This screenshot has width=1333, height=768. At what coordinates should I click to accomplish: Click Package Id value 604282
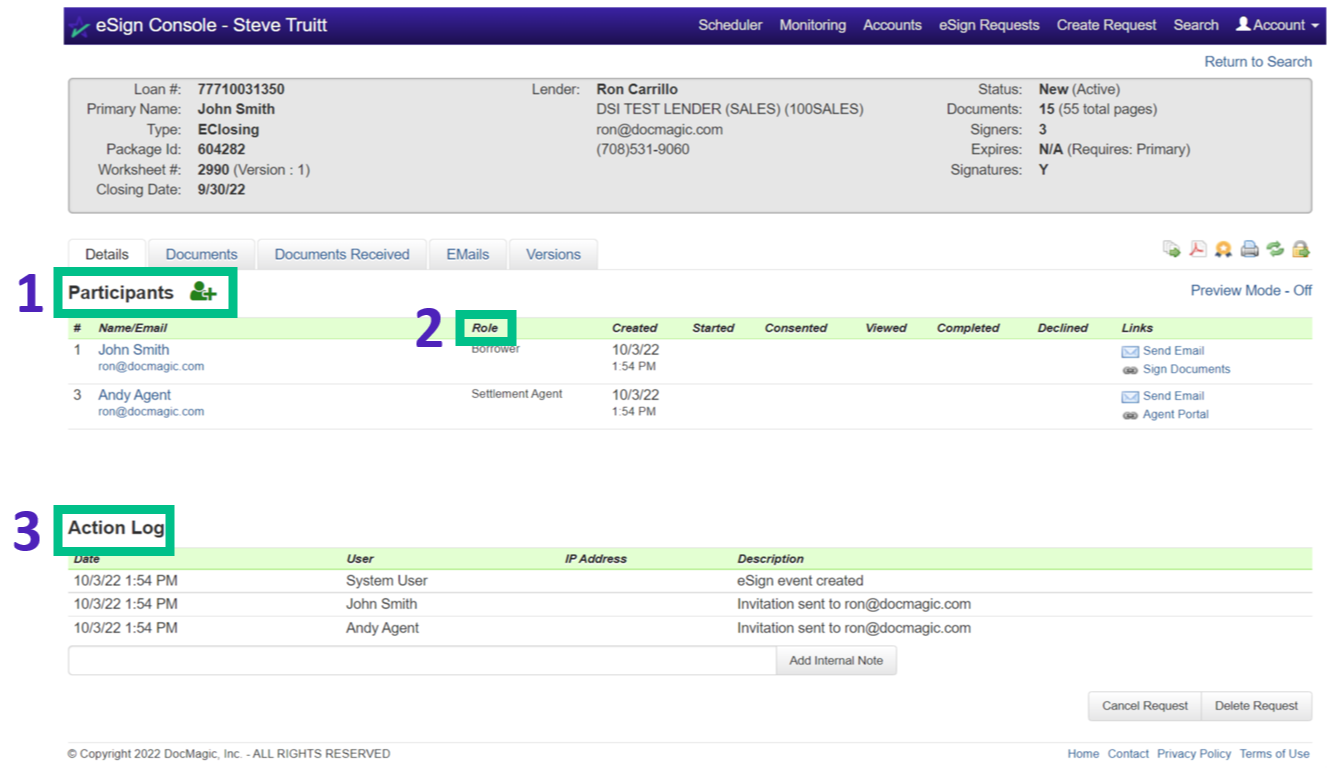[x=221, y=150]
